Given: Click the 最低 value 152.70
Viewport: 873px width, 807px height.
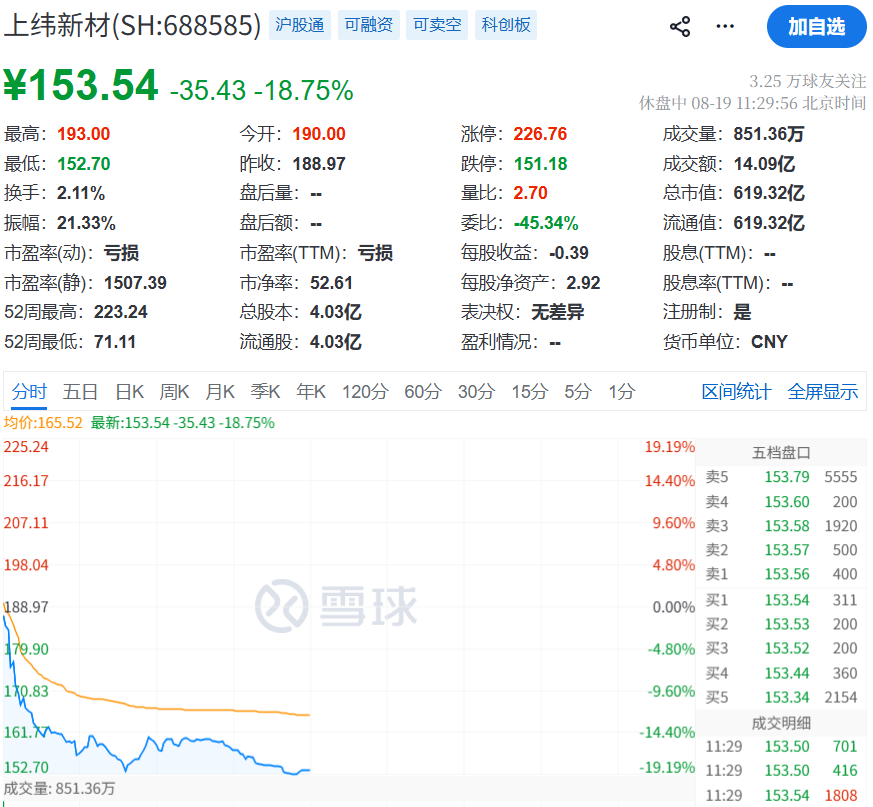Looking at the screenshot, I should 84,164.
